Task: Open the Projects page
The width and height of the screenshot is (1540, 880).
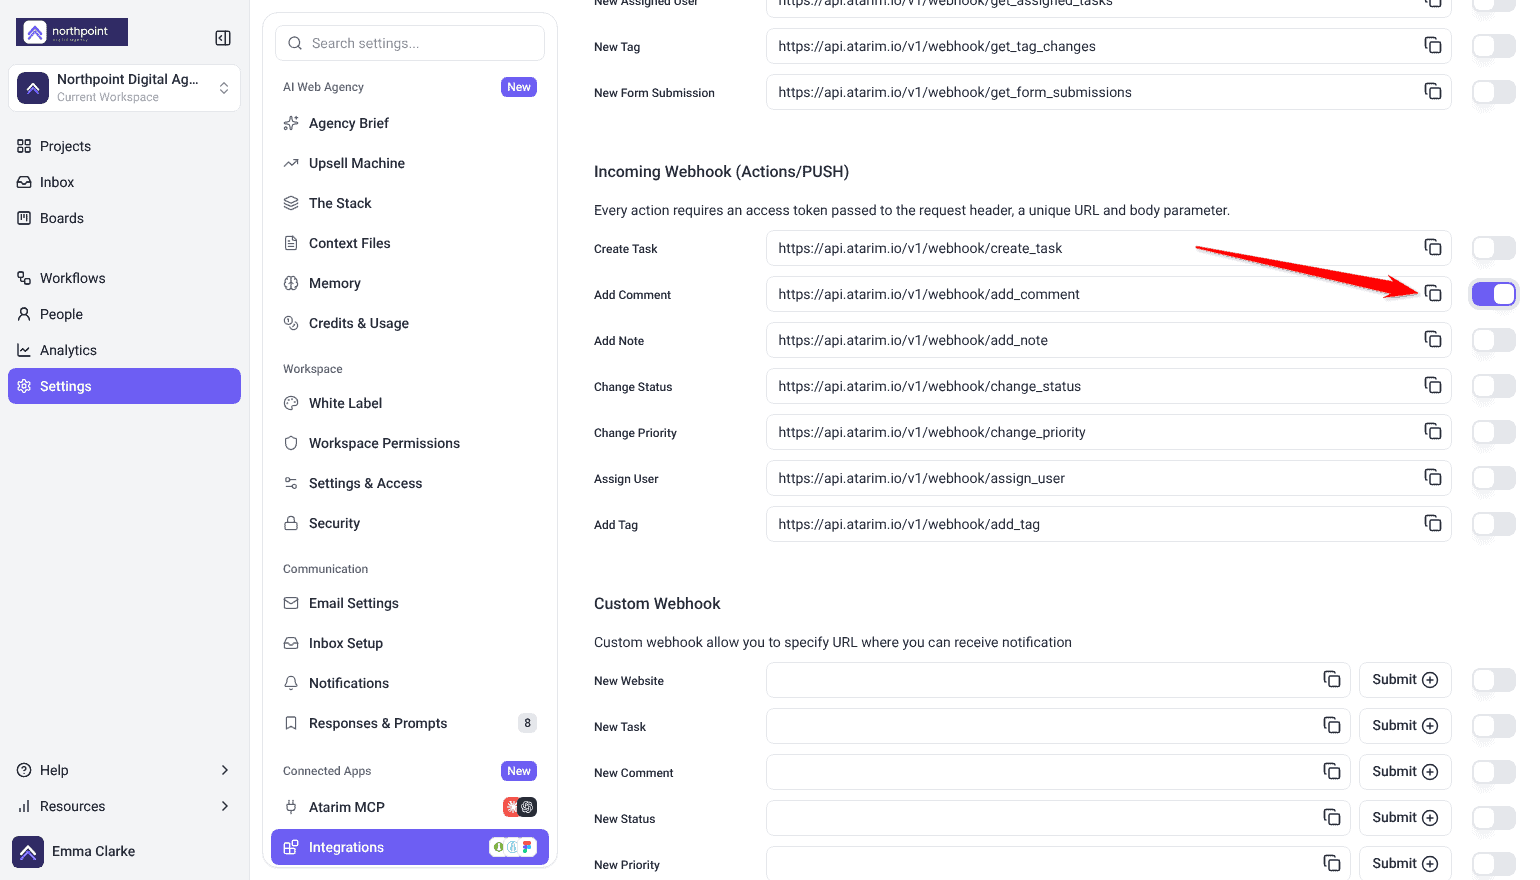Action: click(x=124, y=146)
